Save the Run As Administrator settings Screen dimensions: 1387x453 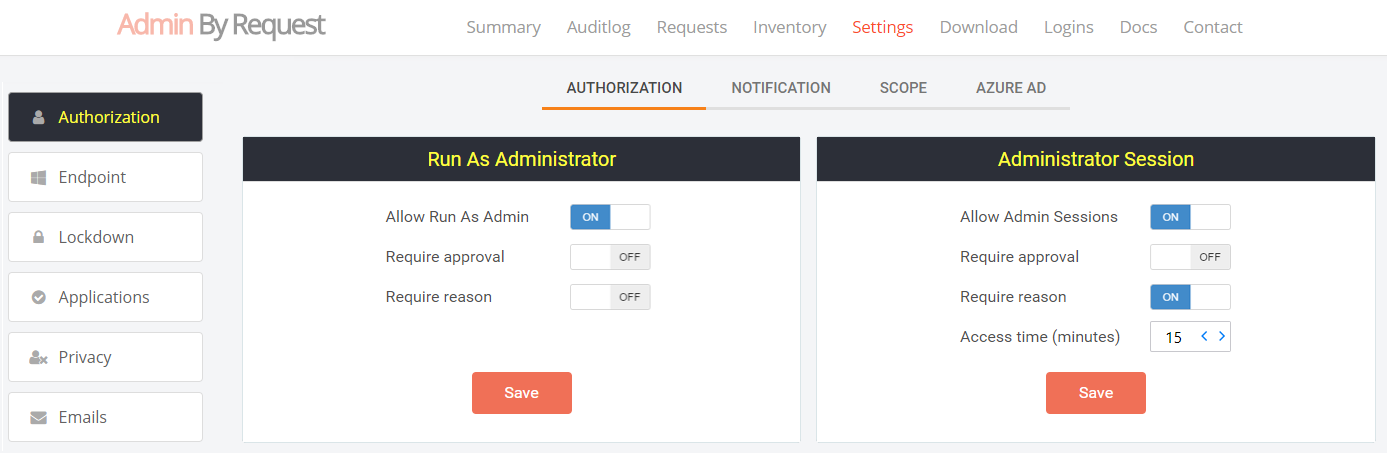pos(521,393)
